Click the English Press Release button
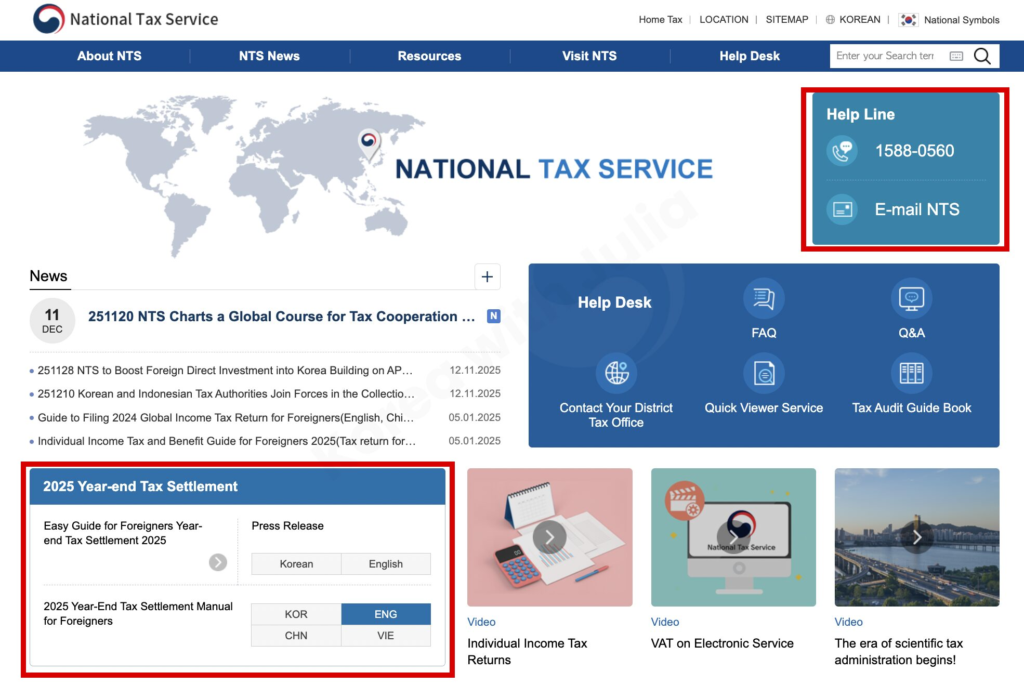The height and width of the screenshot is (685, 1024). [x=386, y=564]
